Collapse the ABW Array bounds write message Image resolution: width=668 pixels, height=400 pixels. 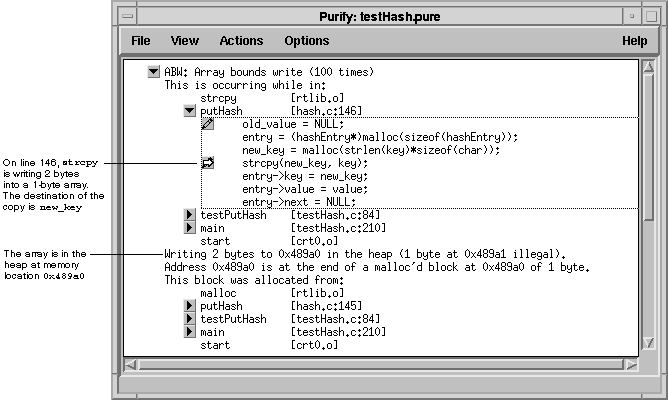[153, 72]
